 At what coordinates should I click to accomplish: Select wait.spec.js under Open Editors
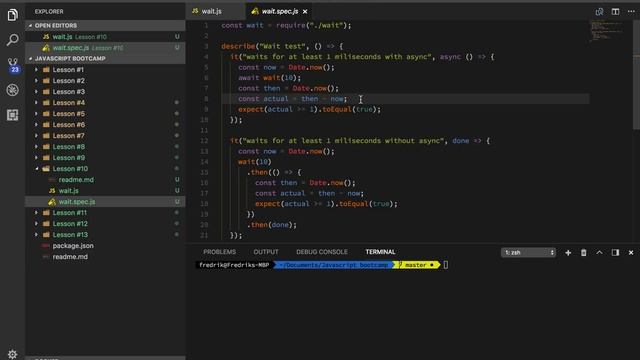[105, 48]
